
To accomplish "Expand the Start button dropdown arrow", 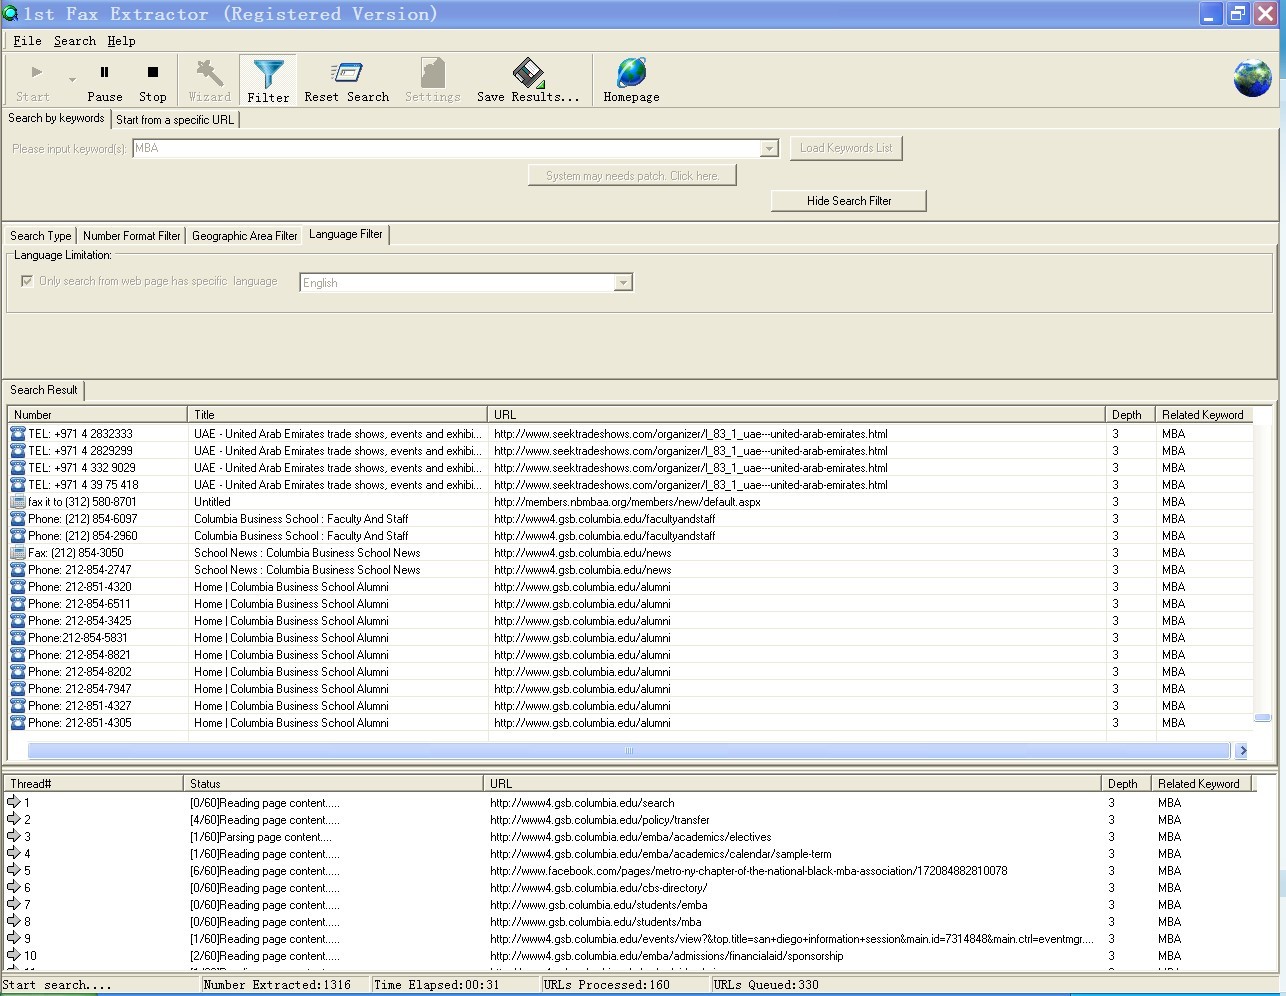I will tap(72, 80).
